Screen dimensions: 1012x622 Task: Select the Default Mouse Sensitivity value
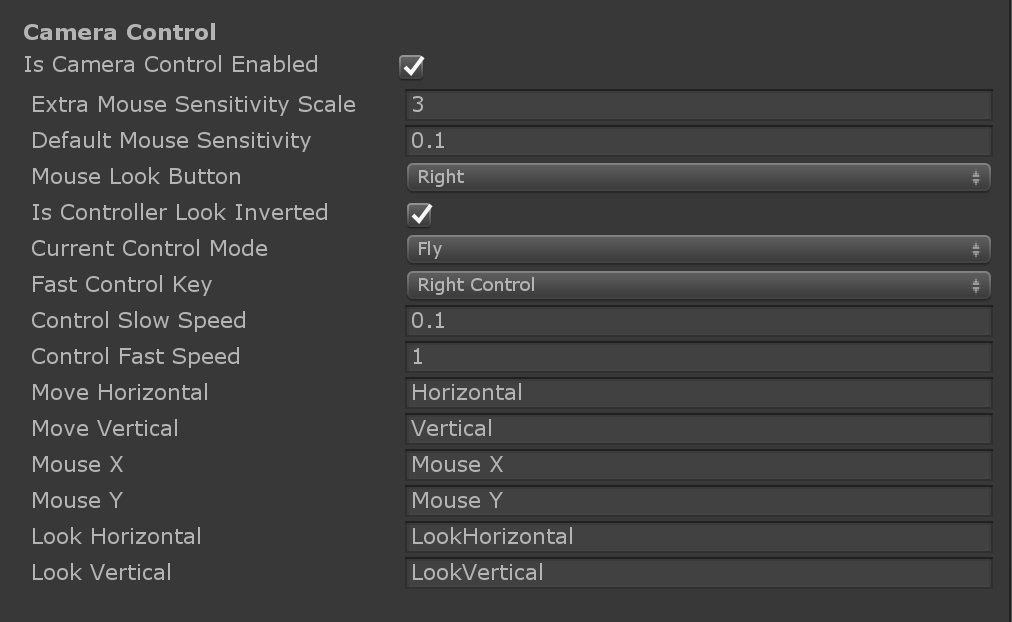(697, 141)
